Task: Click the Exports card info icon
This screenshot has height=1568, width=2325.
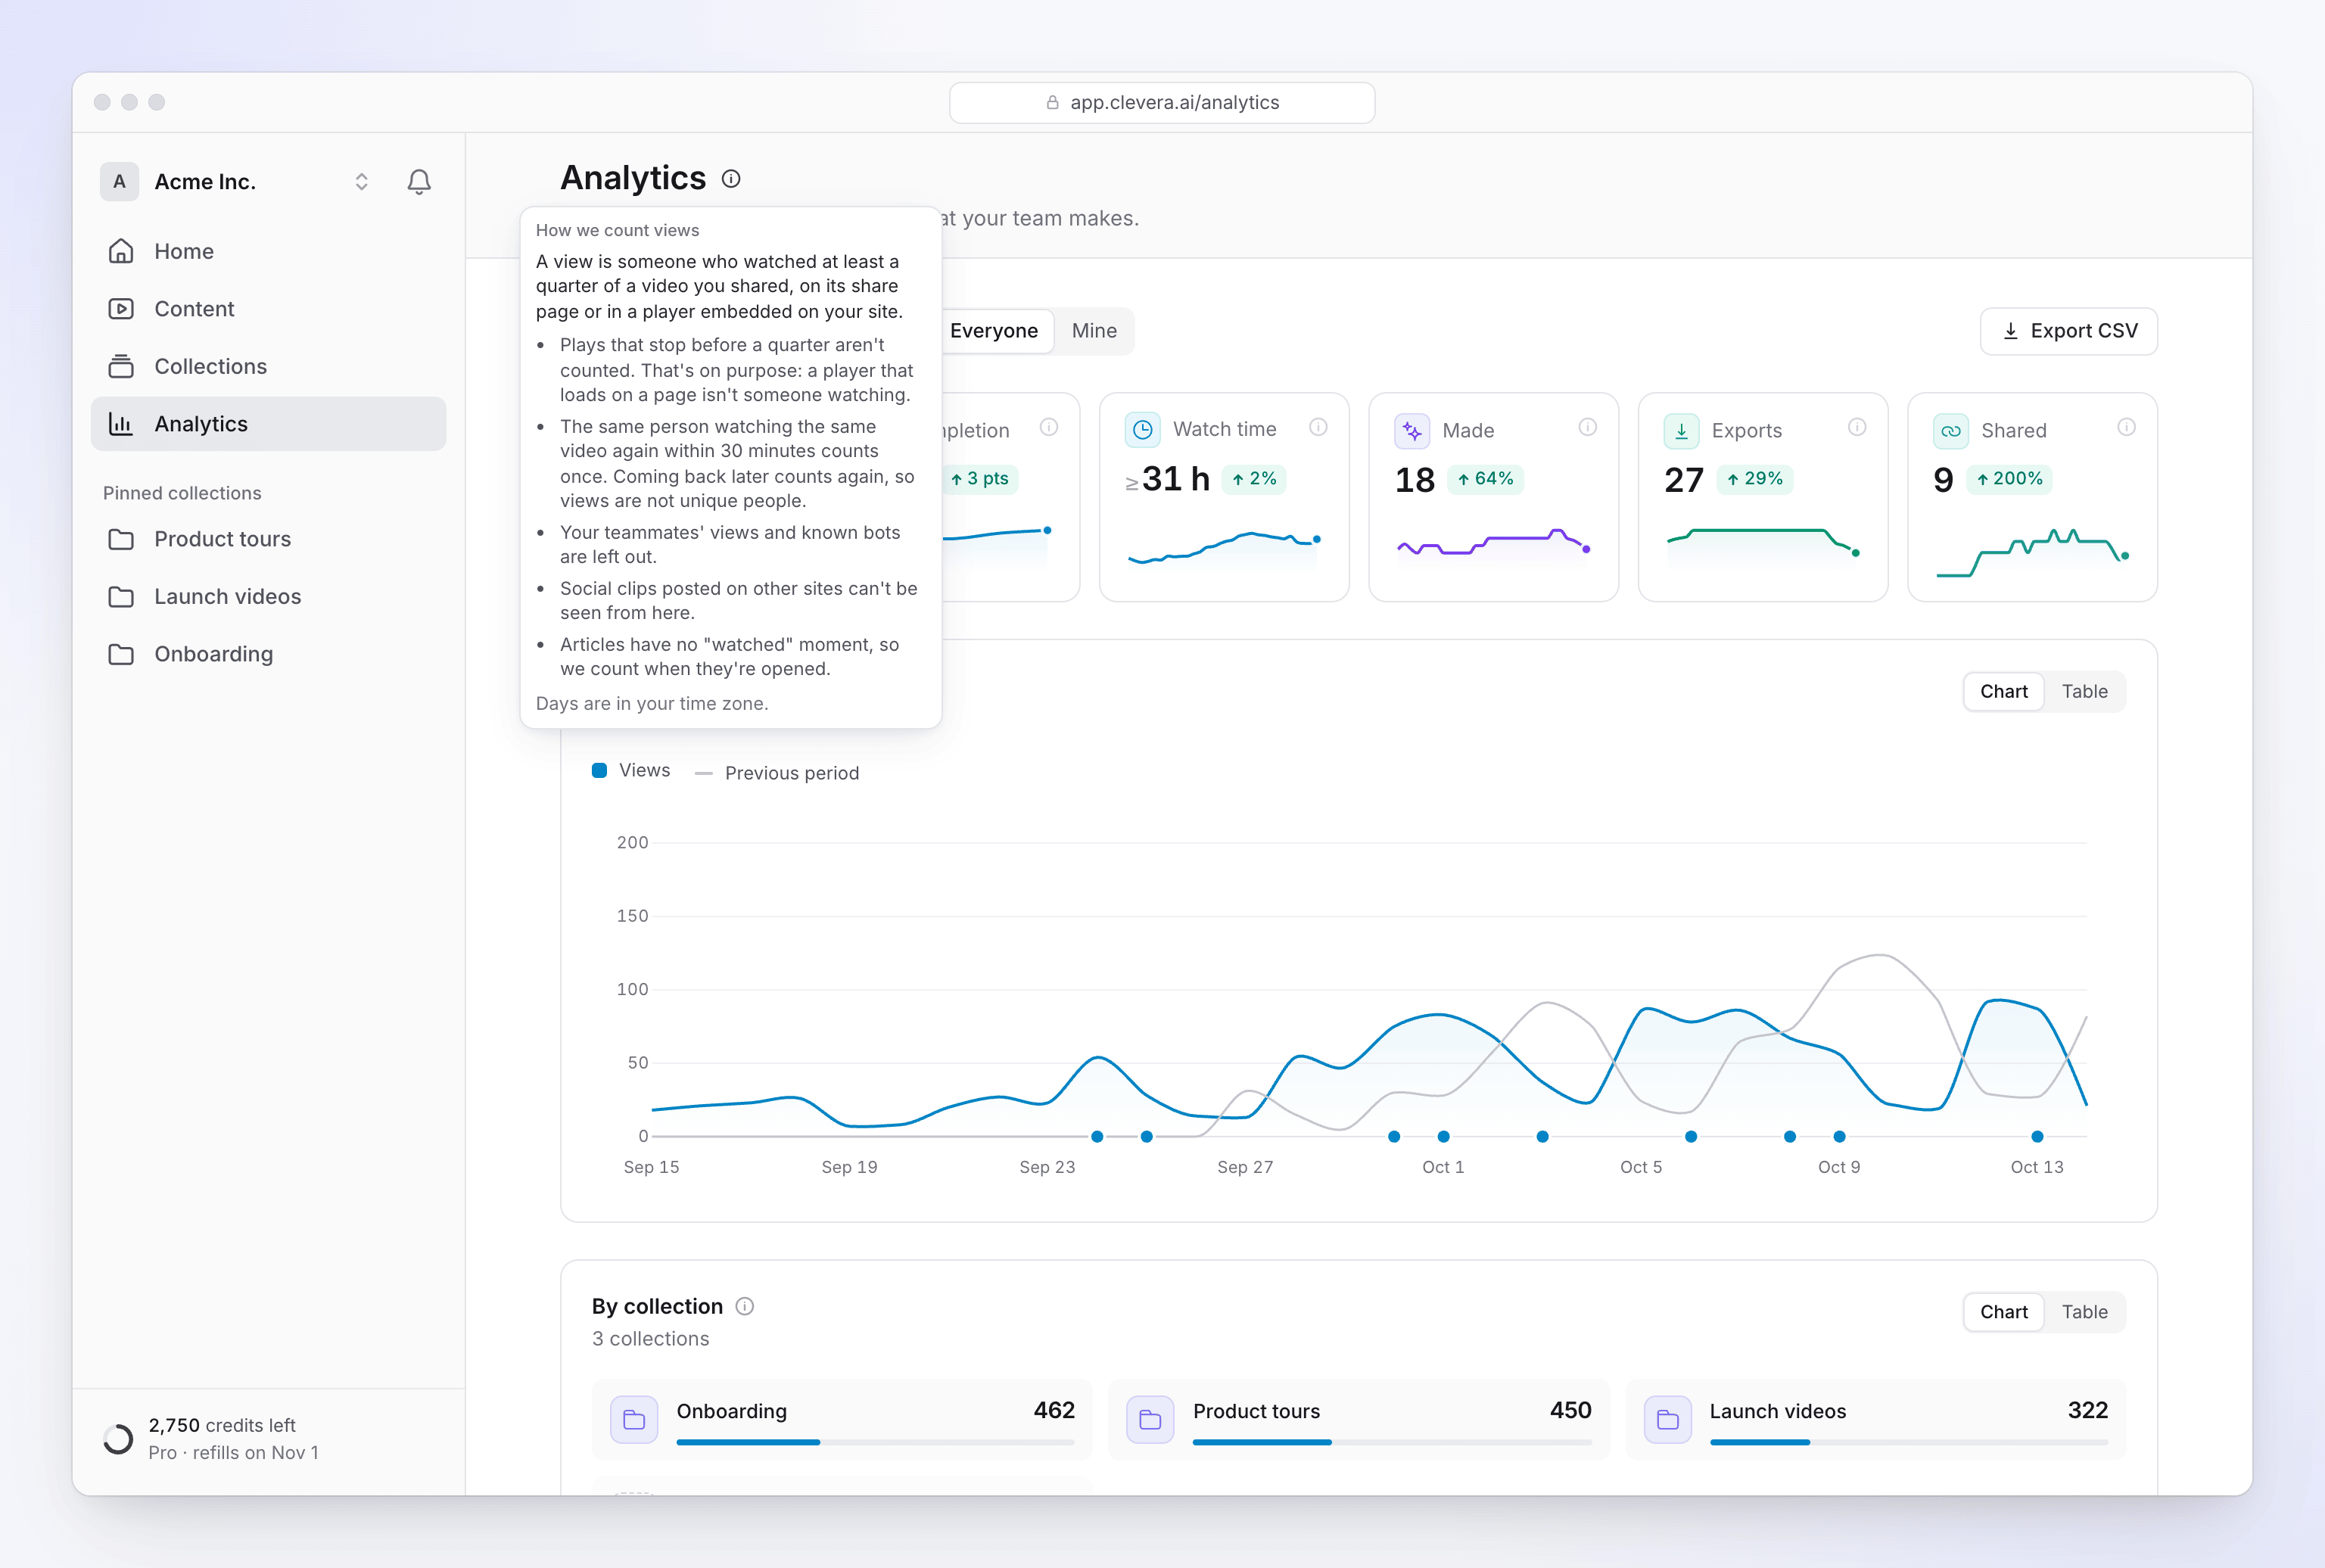Action: tap(1857, 428)
